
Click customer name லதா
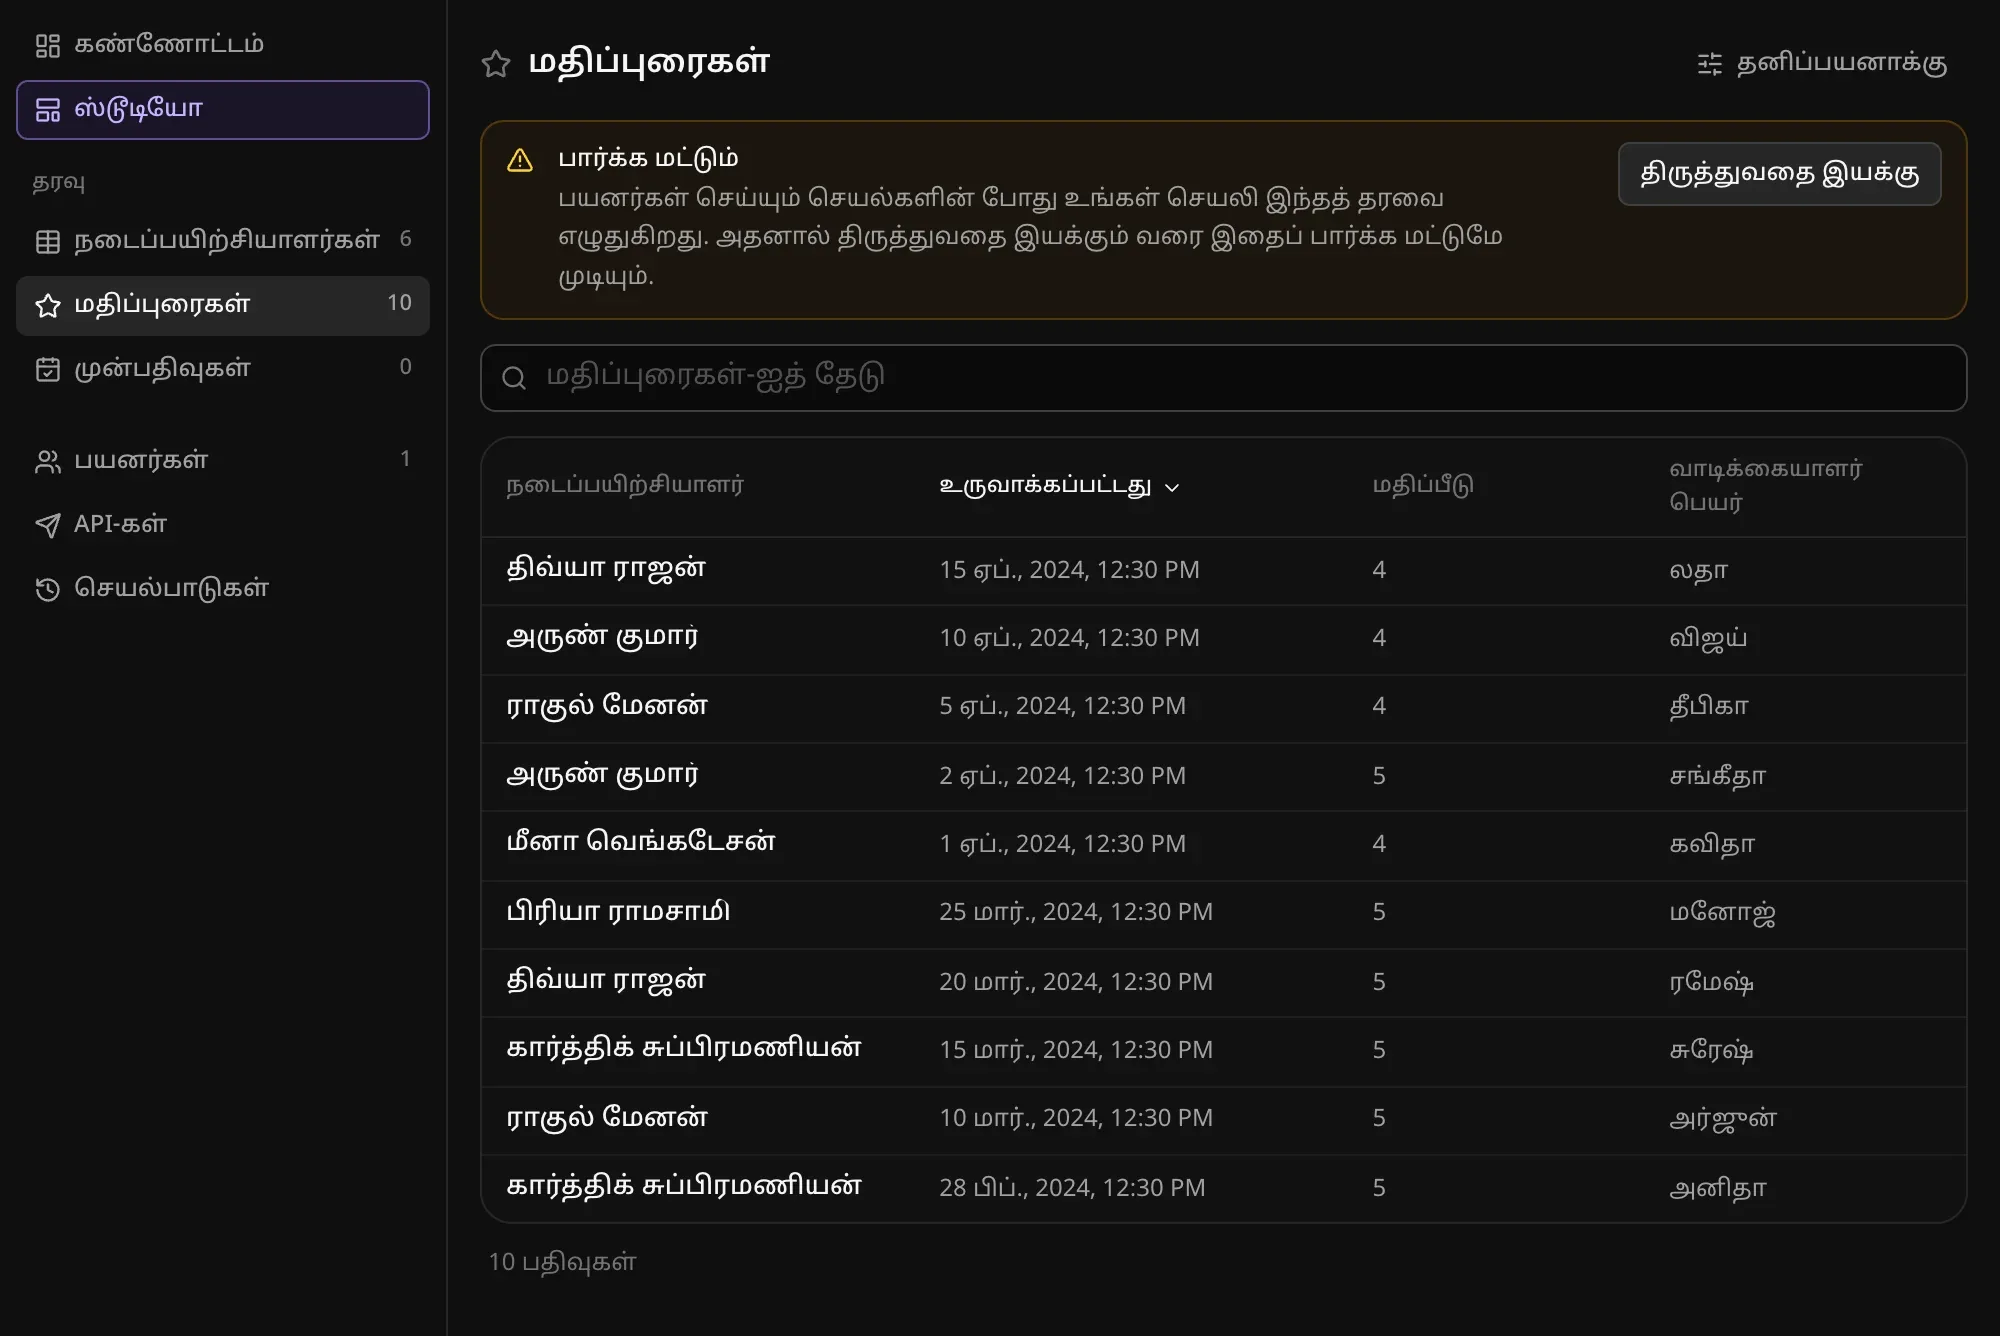(1698, 570)
